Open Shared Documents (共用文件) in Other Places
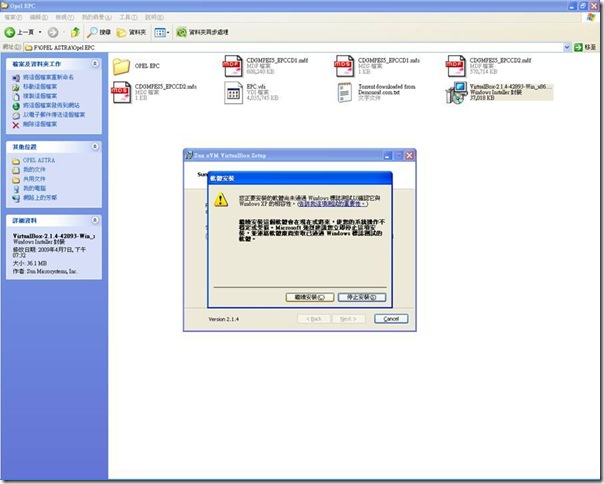604x484 pixels. 34,179
